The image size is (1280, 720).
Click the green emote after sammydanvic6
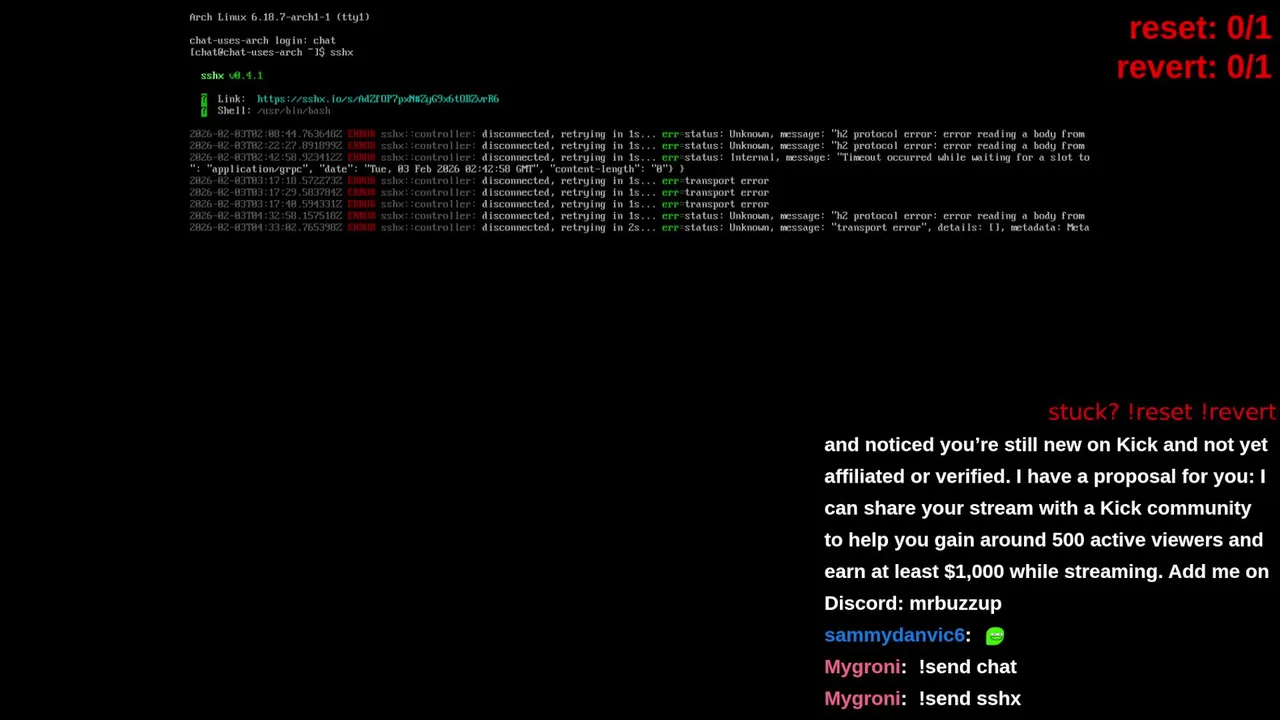click(x=994, y=636)
